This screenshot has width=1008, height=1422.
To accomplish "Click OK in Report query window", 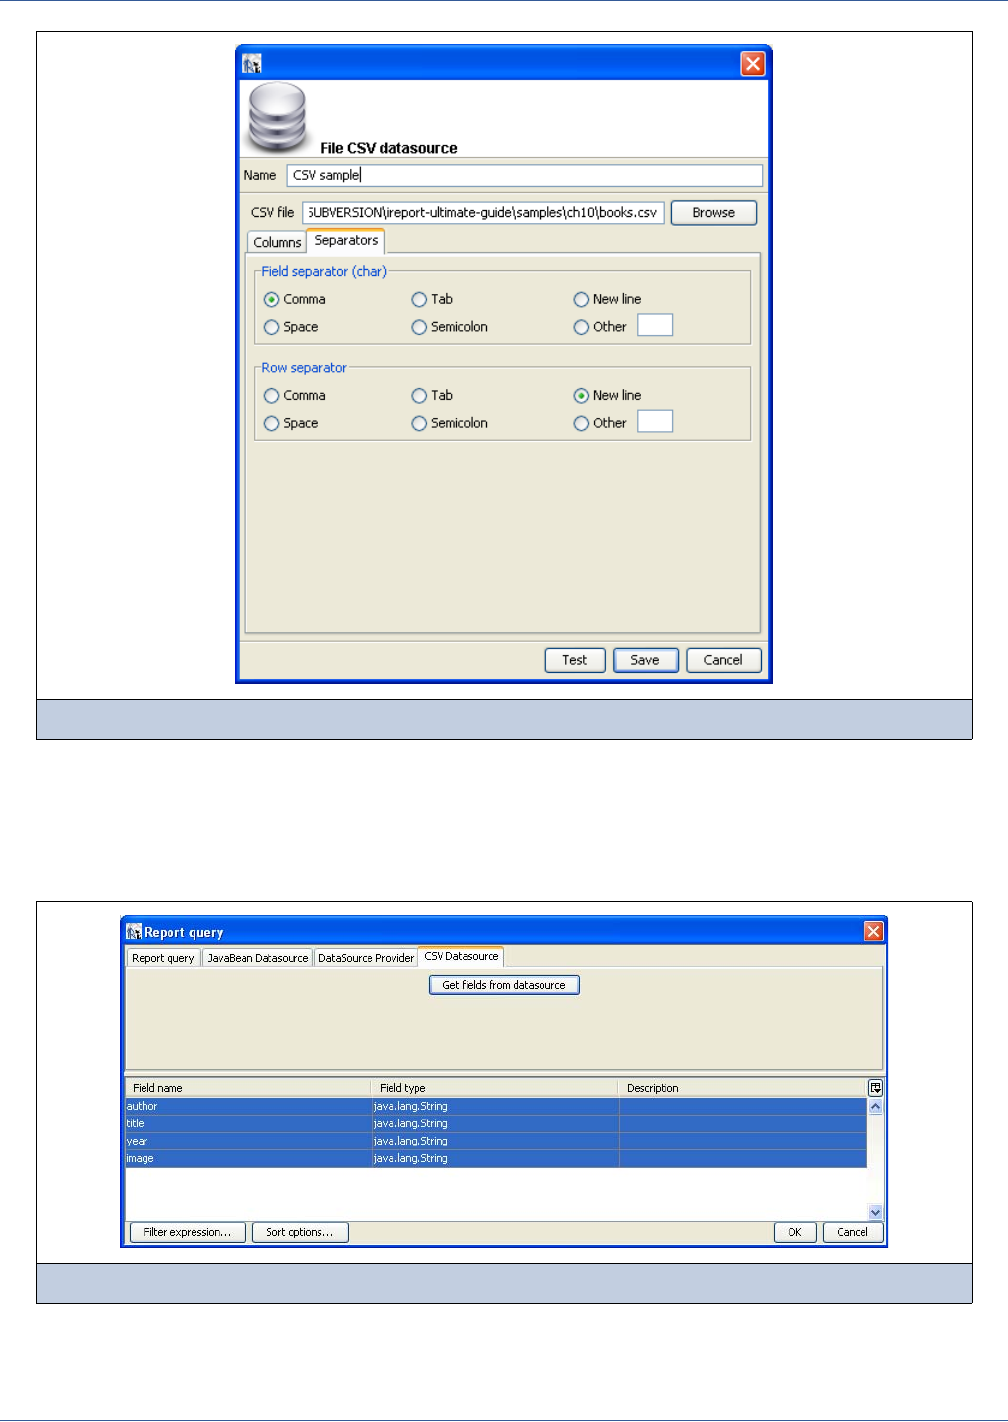I will click(795, 1232).
